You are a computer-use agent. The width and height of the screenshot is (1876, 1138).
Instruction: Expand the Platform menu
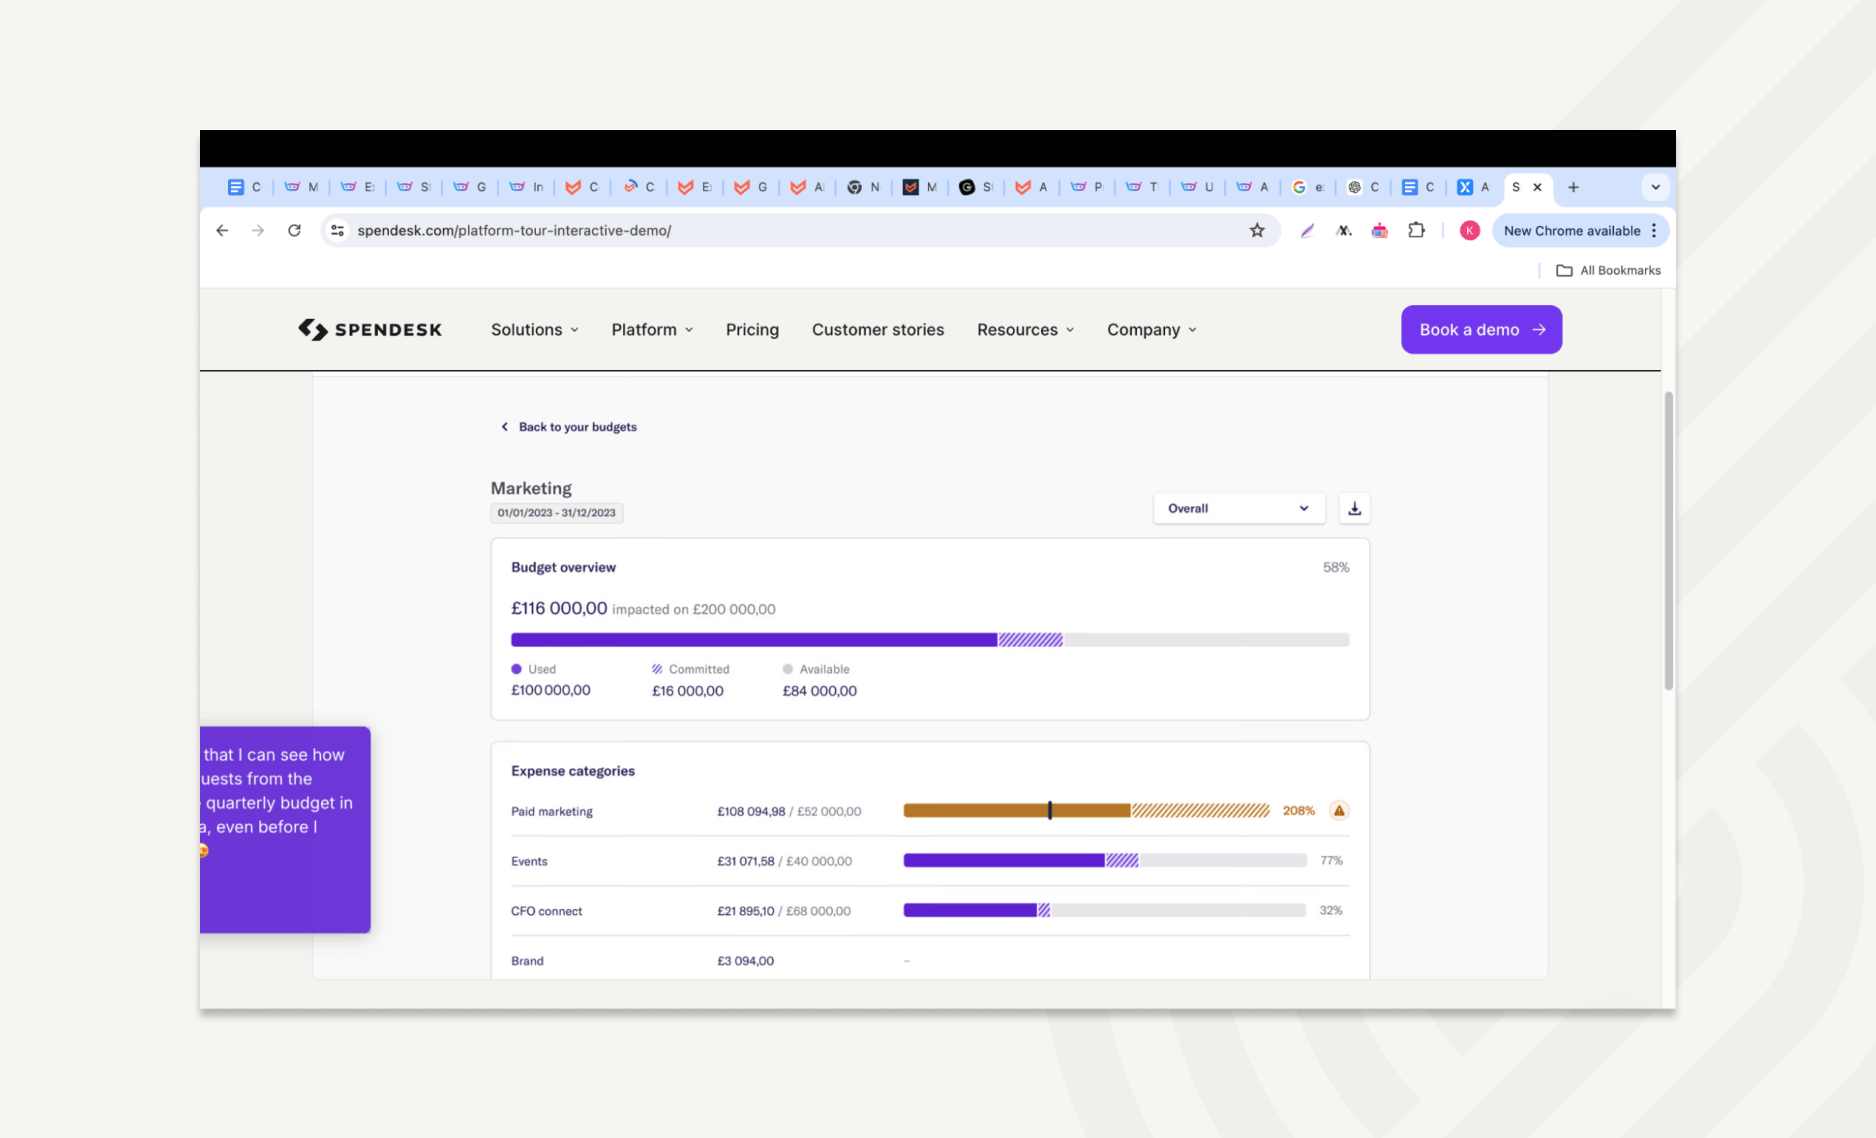pyautogui.click(x=652, y=330)
